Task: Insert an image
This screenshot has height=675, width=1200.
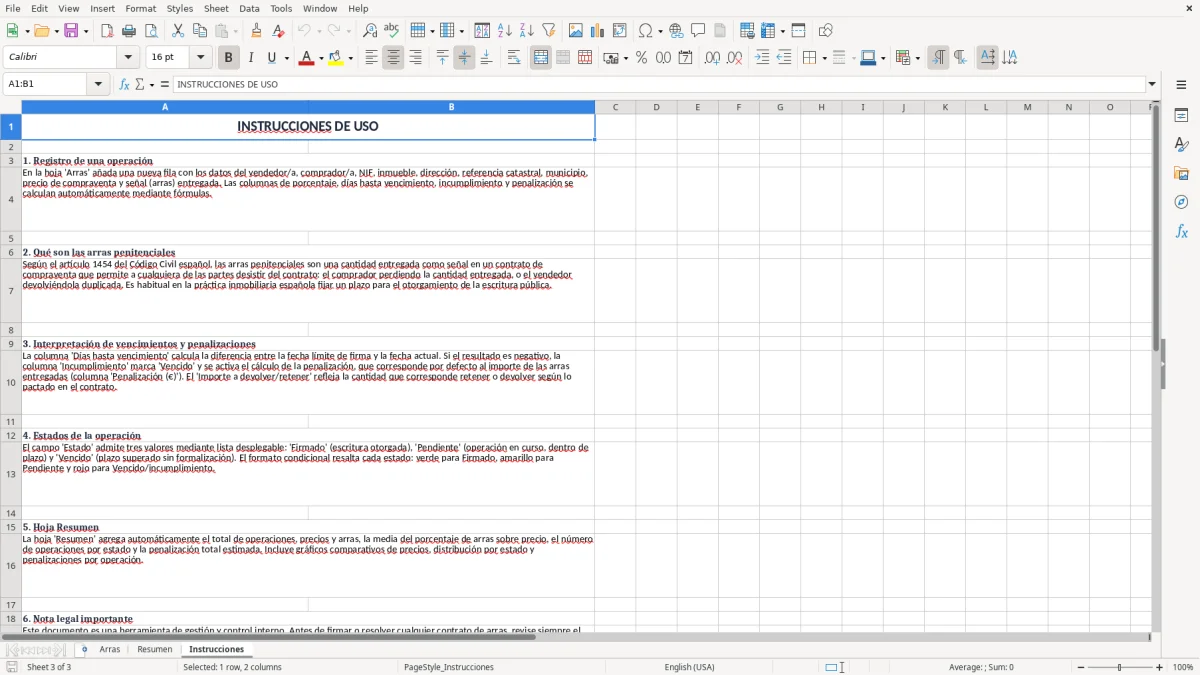Action: pyautogui.click(x=576, y=31)
